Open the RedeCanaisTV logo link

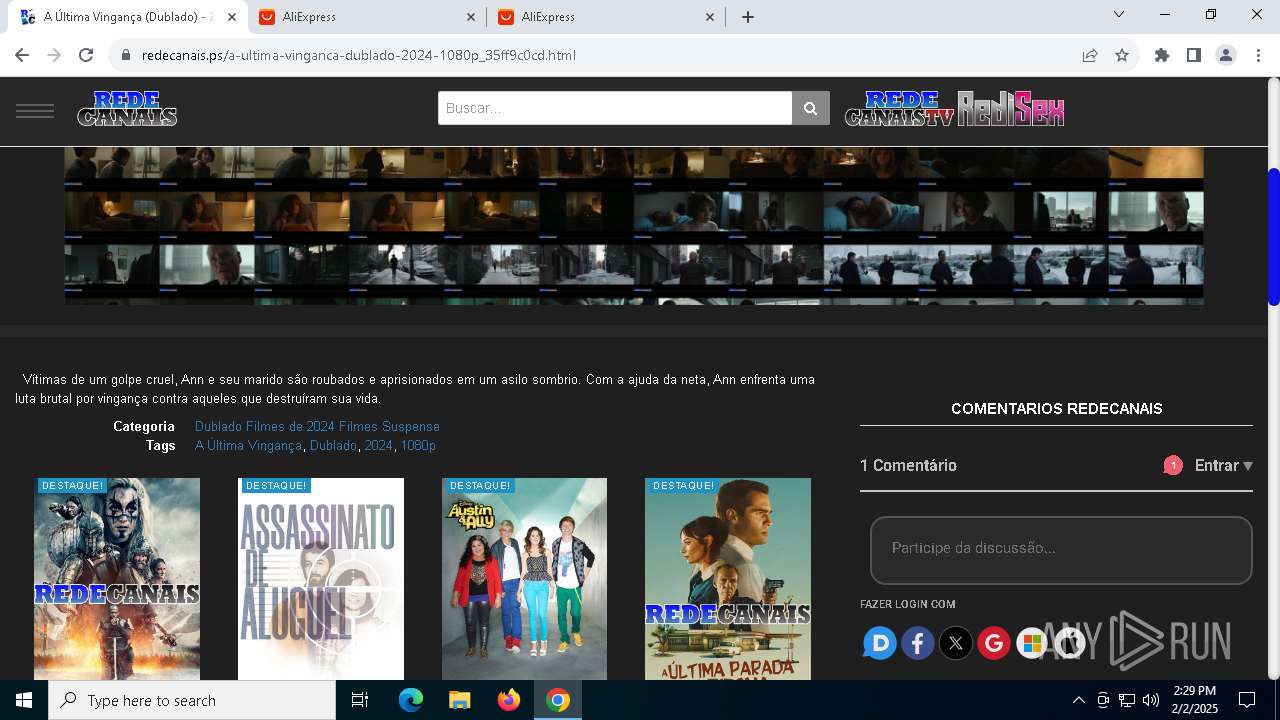coord(900,109)
